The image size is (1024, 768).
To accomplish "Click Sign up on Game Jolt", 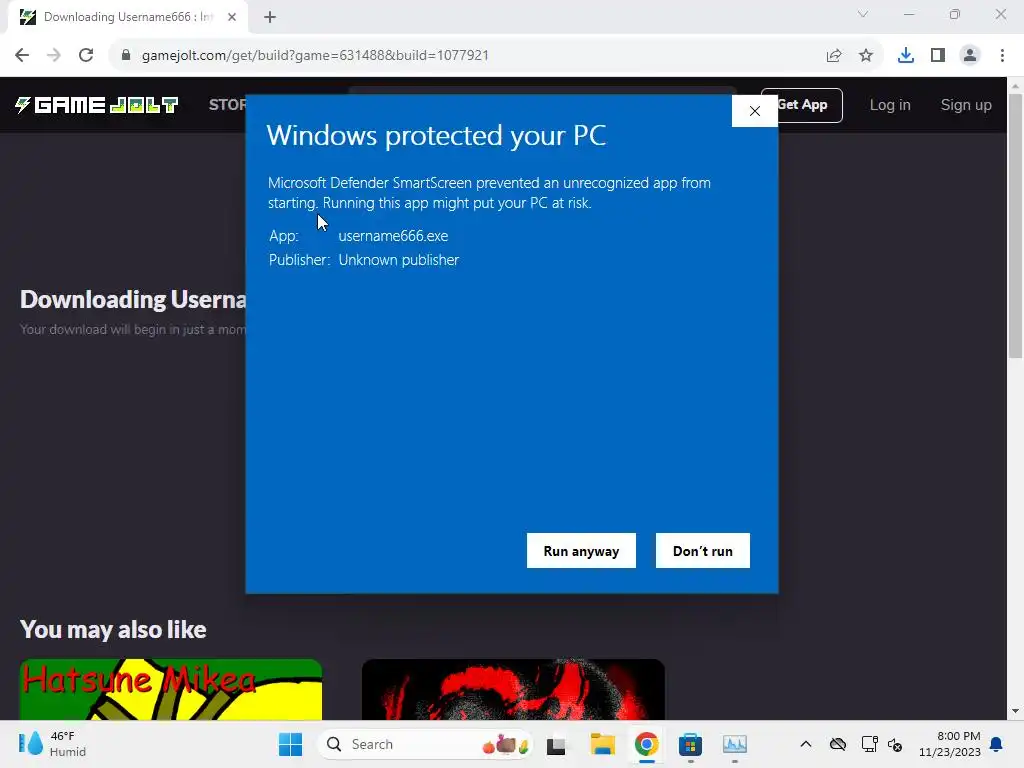I will [x=966, y=104].
